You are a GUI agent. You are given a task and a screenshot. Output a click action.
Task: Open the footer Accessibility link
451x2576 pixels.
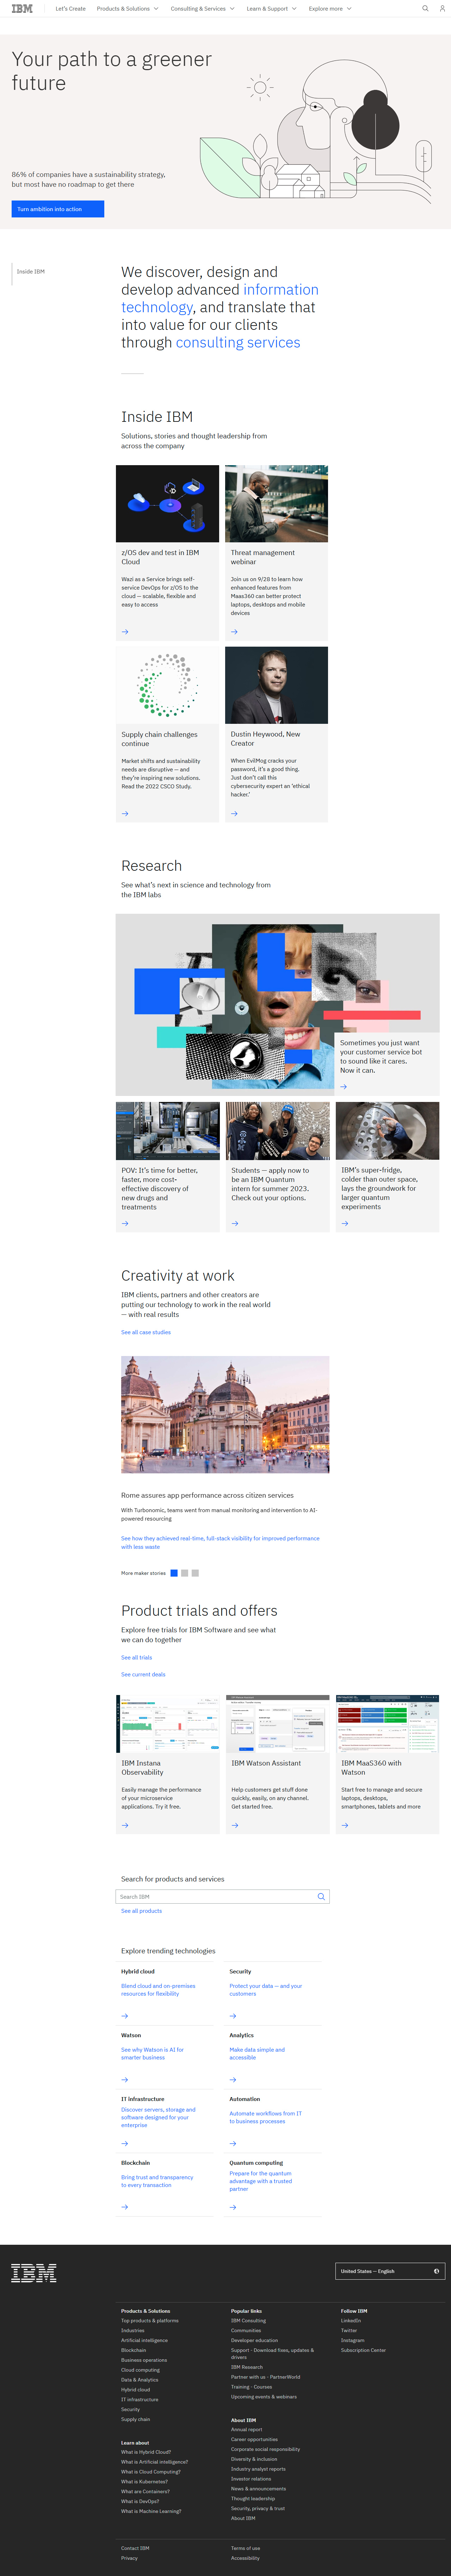click(245, 2558)
